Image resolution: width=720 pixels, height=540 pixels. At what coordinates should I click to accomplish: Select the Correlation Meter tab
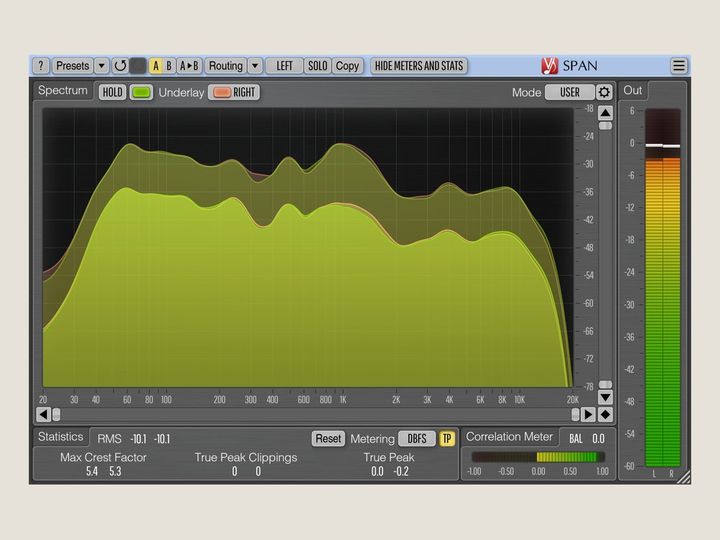(x=509, y=437)
